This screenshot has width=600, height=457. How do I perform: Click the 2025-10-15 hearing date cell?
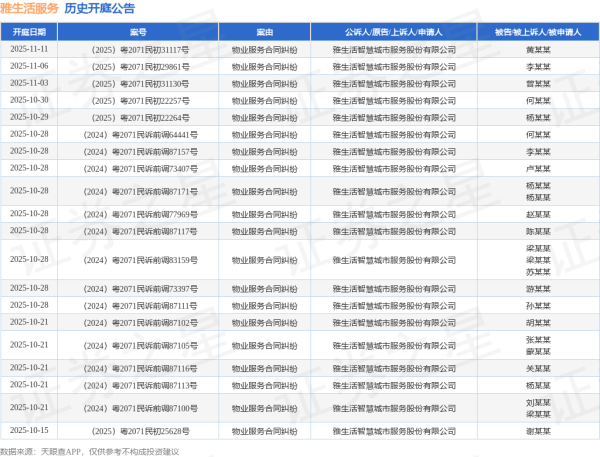(x=29, y=430)
